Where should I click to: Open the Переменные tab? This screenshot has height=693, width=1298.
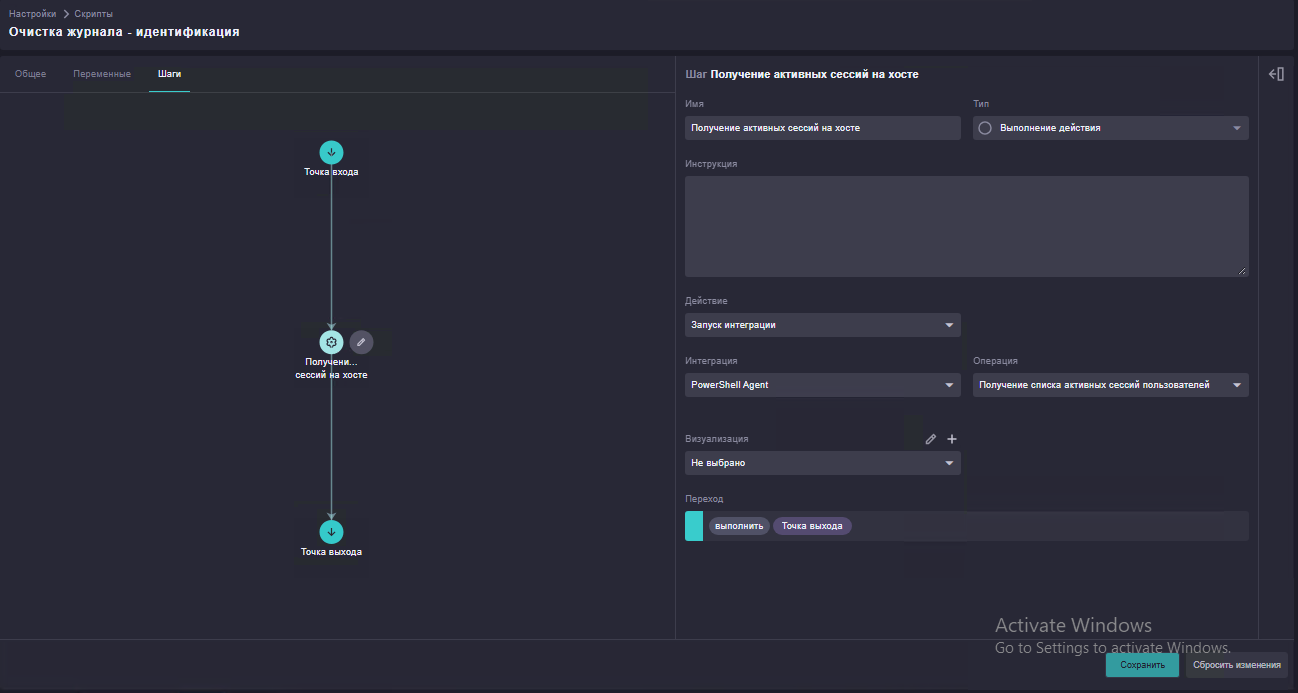102,74
